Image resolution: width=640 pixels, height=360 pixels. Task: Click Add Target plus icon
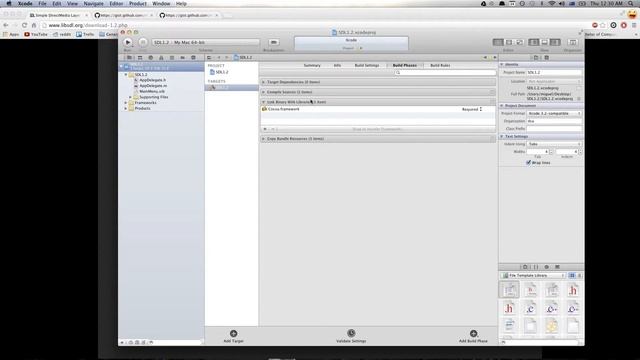pos(233,333)
